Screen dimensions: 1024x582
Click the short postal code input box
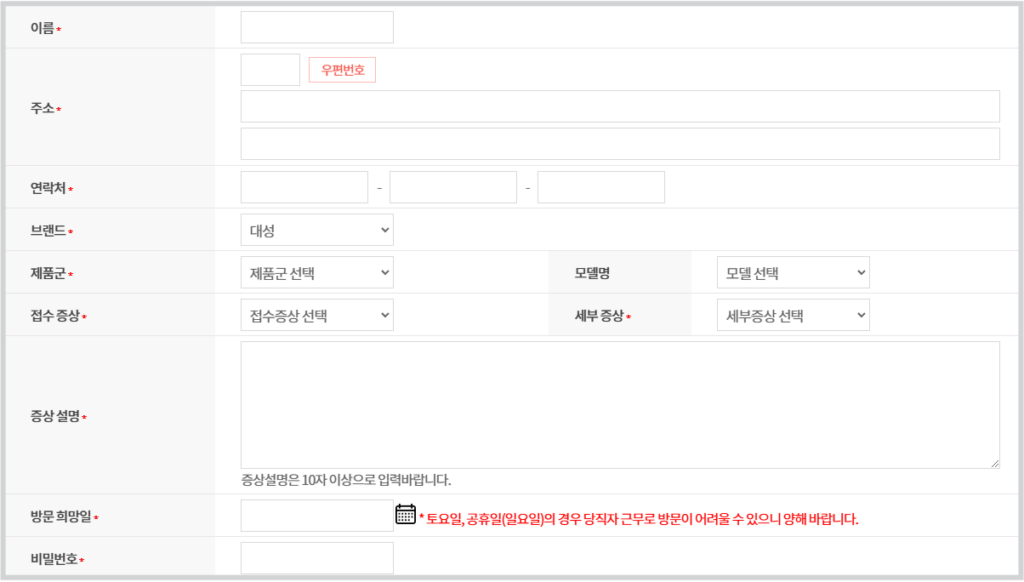coord(270,70)
